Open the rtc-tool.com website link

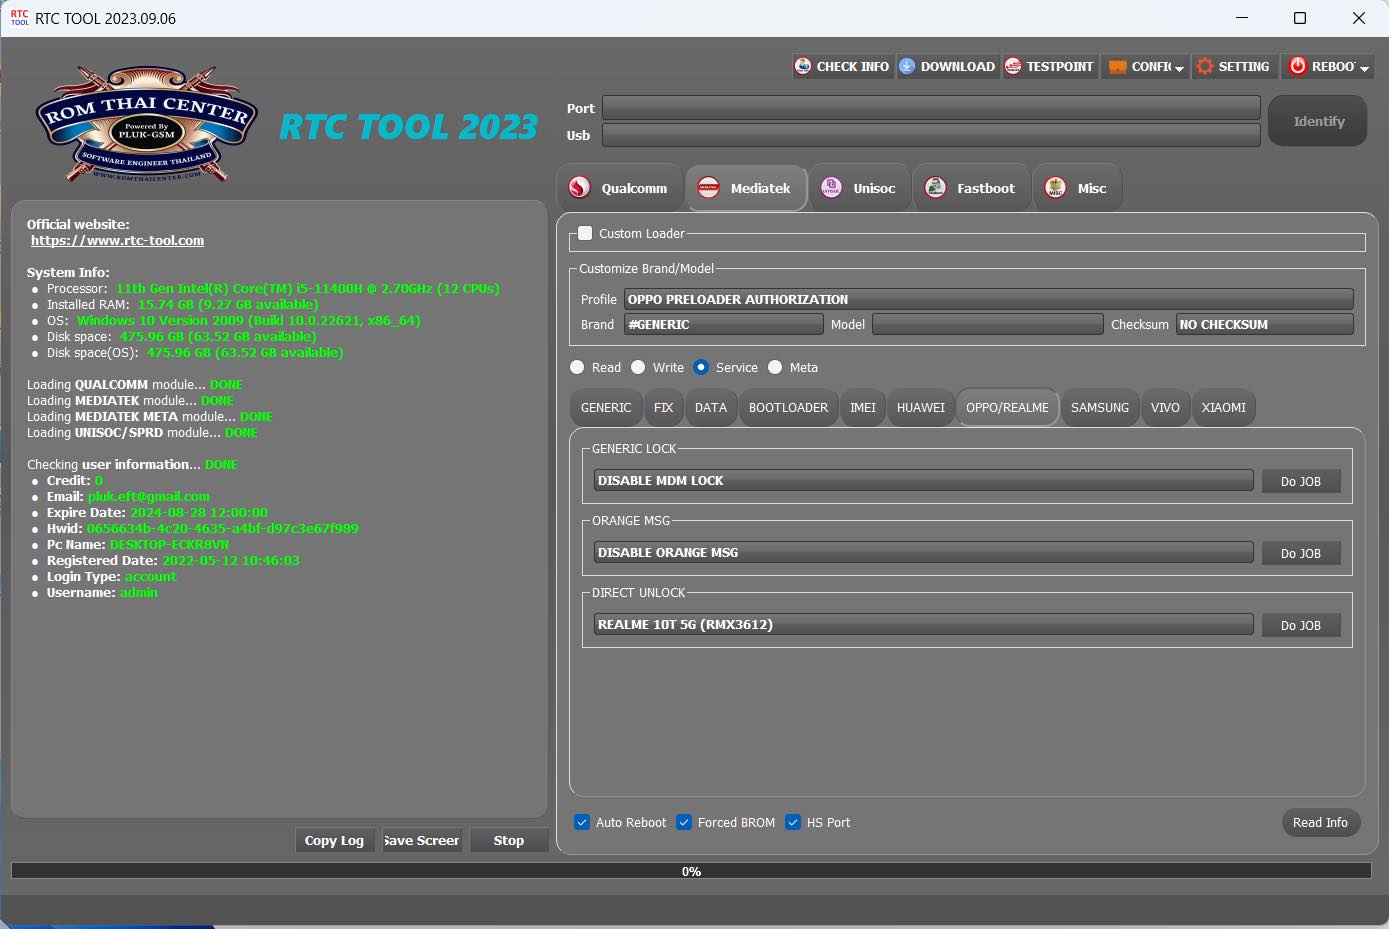[117, 240]
